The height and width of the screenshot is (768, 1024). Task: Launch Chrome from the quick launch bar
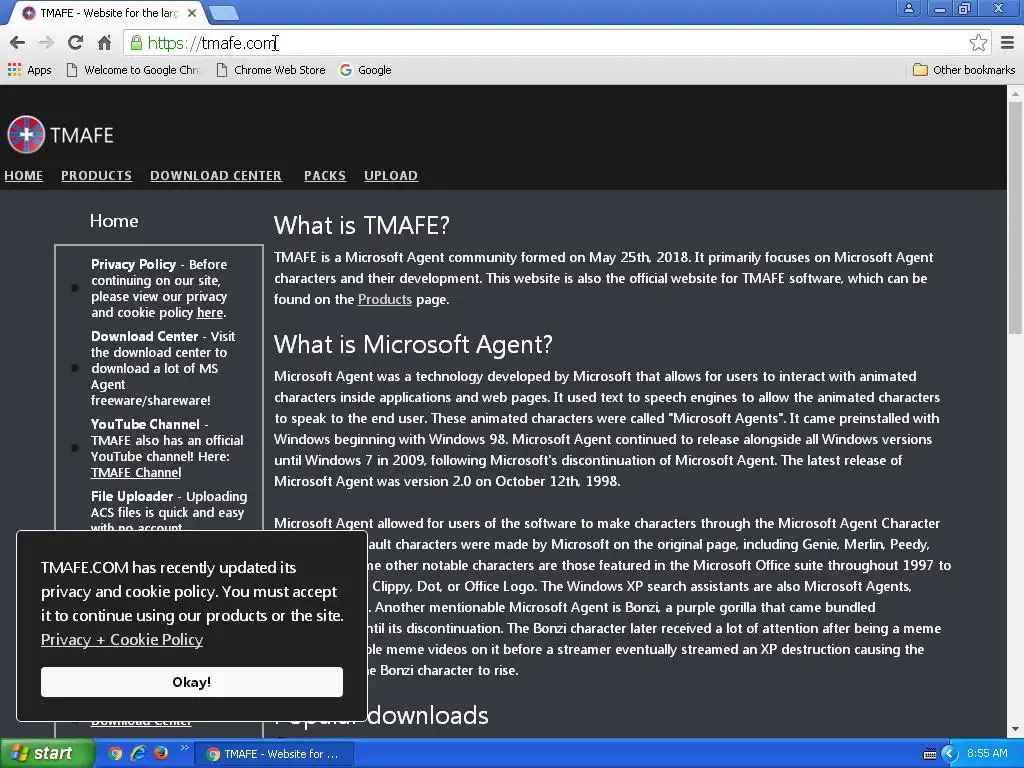point(115,754)
